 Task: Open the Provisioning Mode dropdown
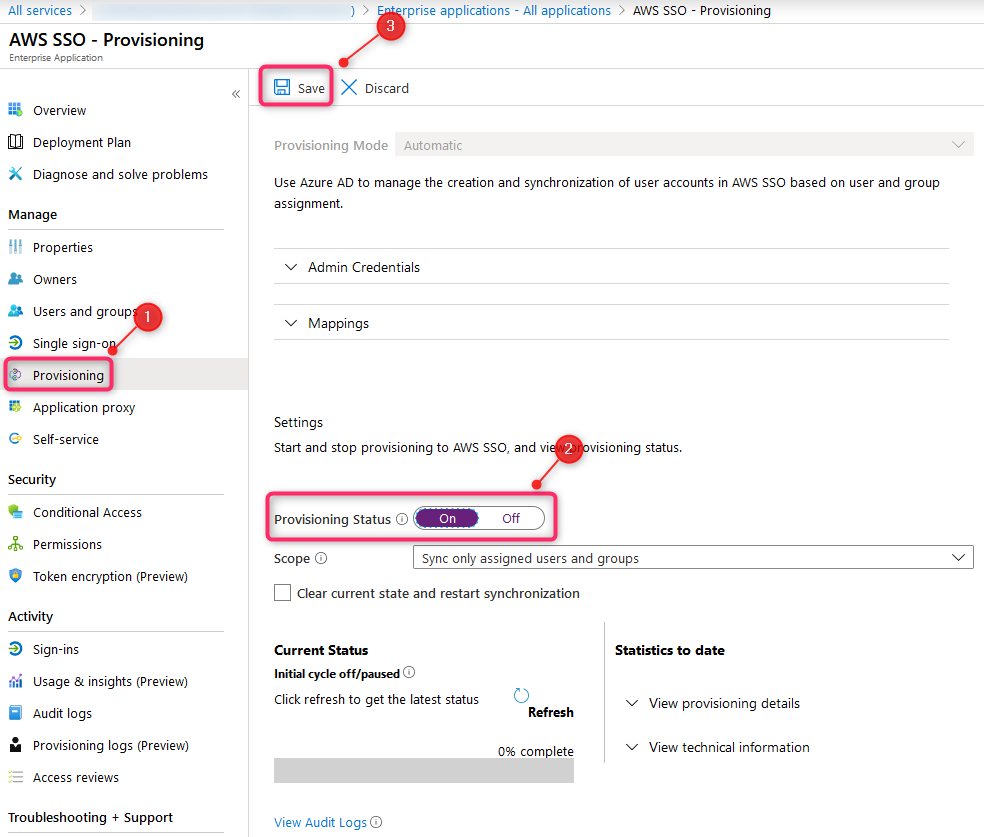[684, 145]
